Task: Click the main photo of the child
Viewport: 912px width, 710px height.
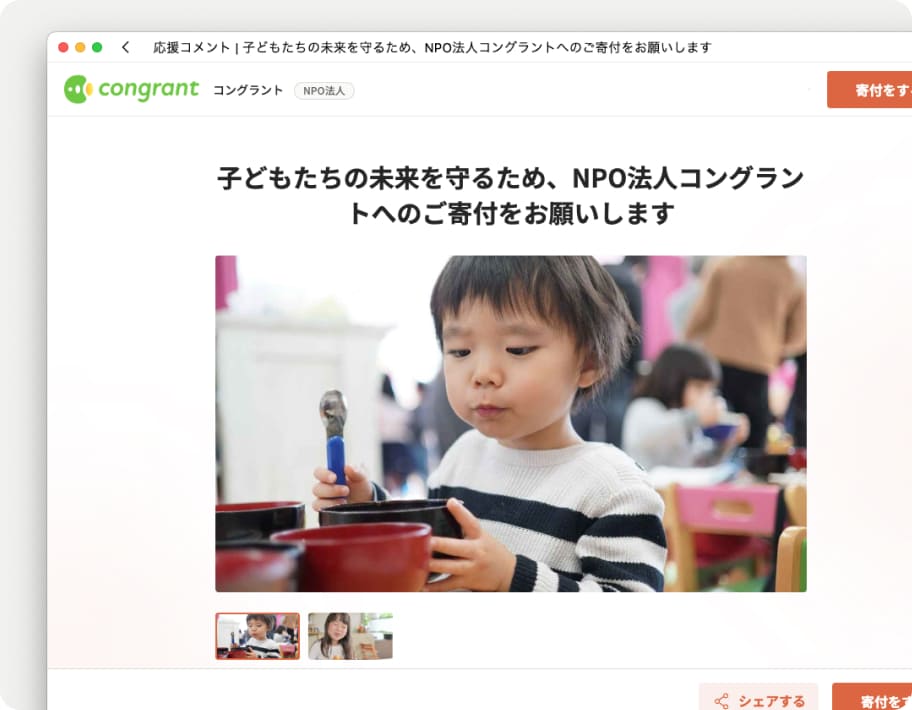Action: (511, 424)
